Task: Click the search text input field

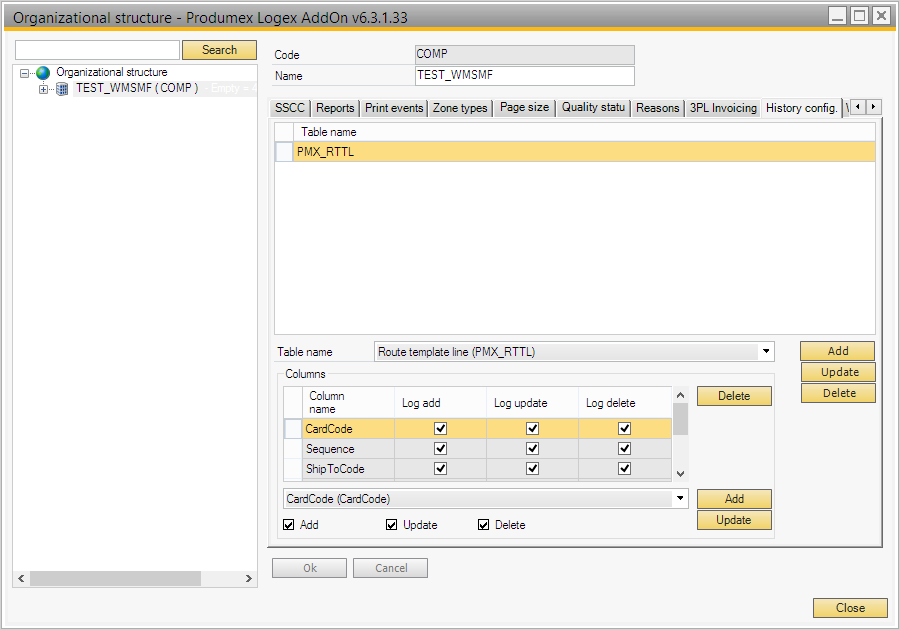Action: pos(97,50)
